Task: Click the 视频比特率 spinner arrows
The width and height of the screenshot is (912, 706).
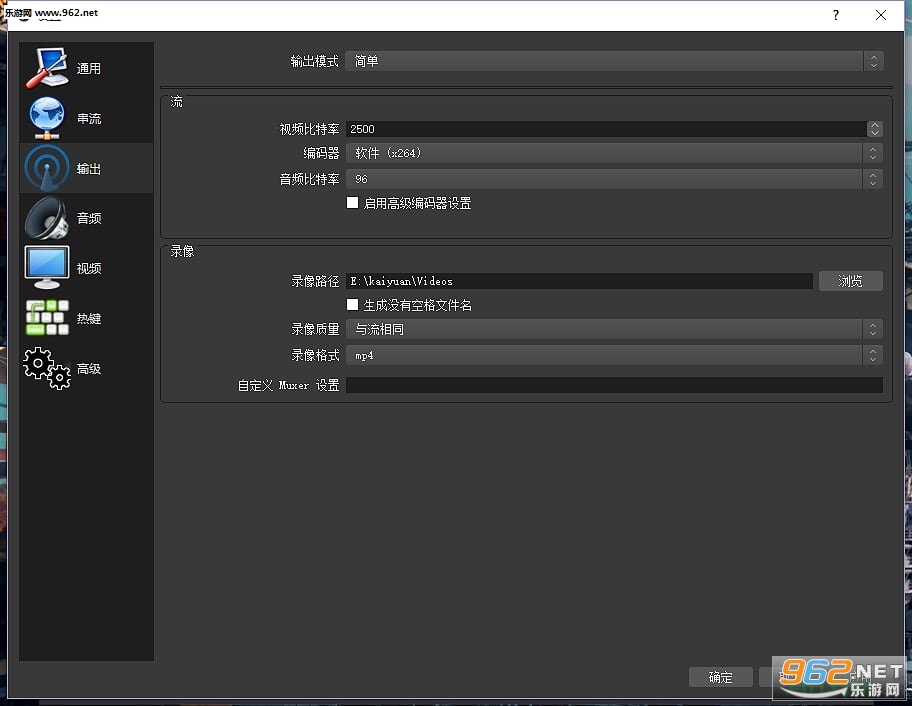Action: point(874,129)
